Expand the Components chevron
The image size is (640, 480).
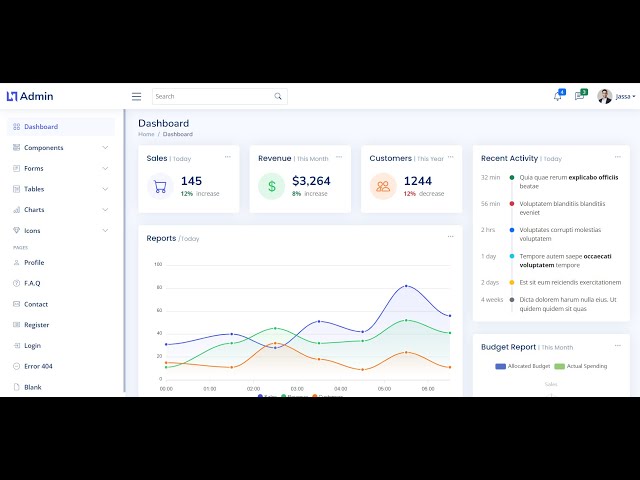pyautogui.click(x=105, y=147)
